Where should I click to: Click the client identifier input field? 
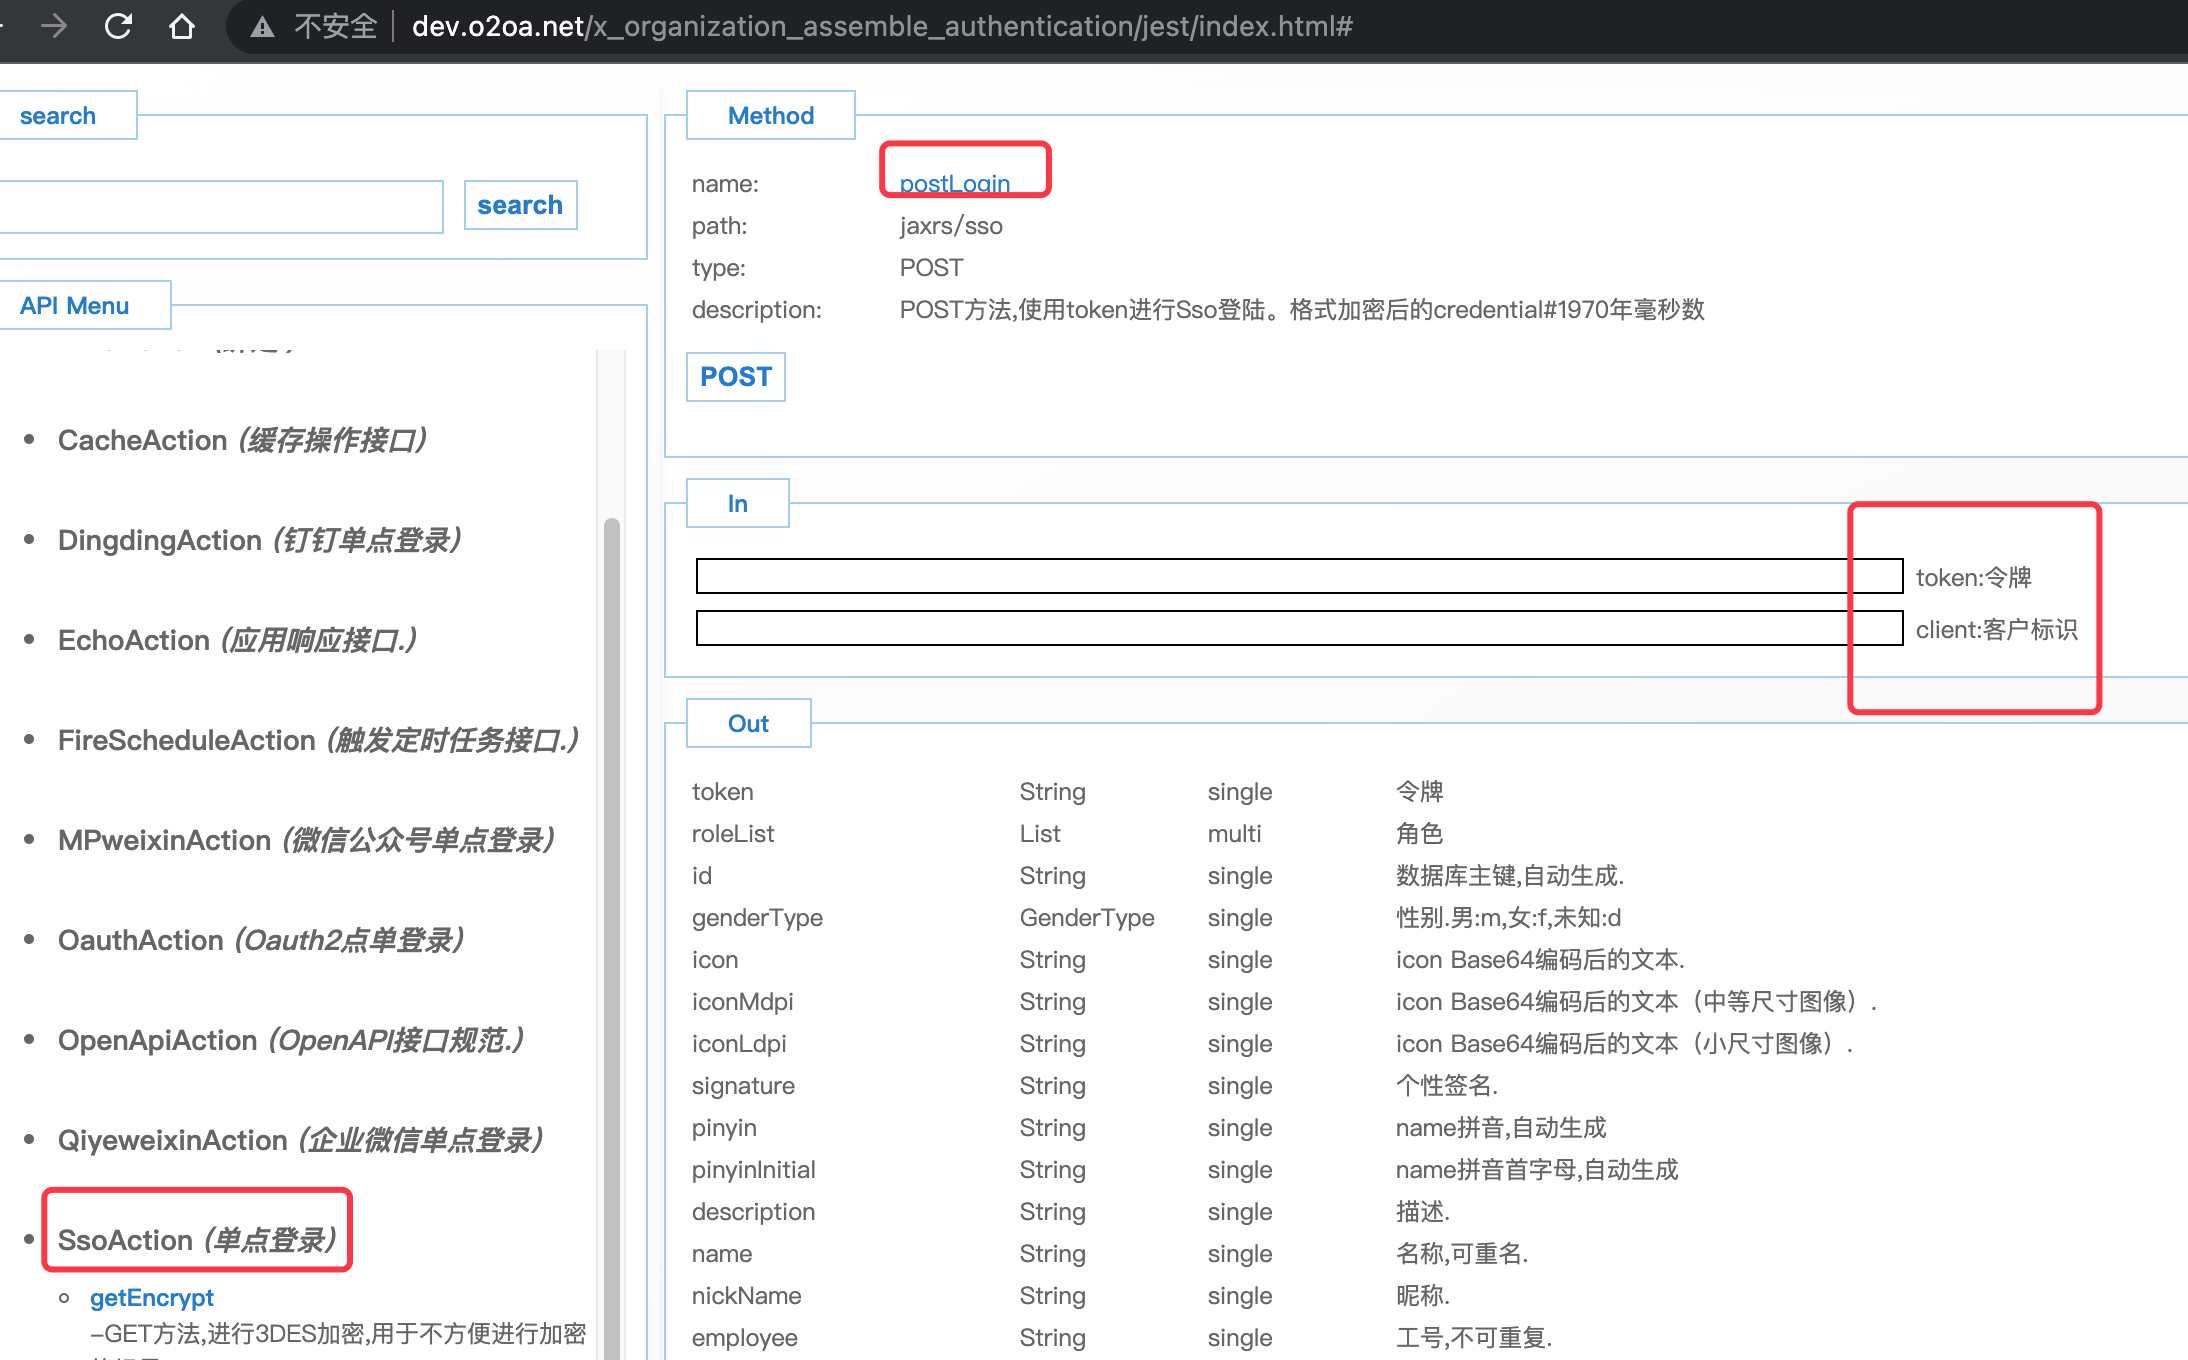tap(1272, 628)
